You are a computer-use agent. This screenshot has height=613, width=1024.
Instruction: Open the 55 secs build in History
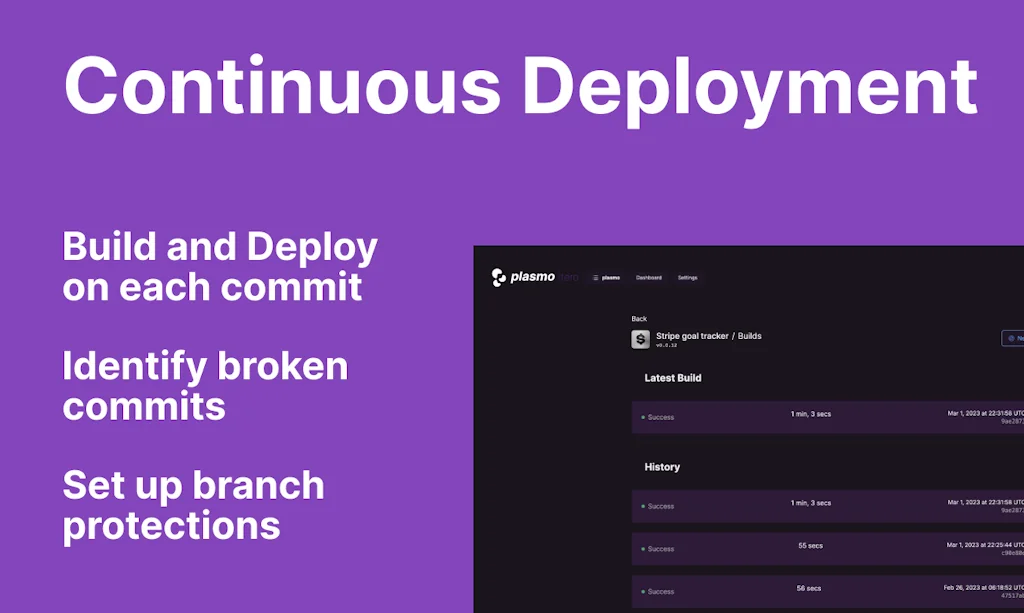click(x=810, y=546)
